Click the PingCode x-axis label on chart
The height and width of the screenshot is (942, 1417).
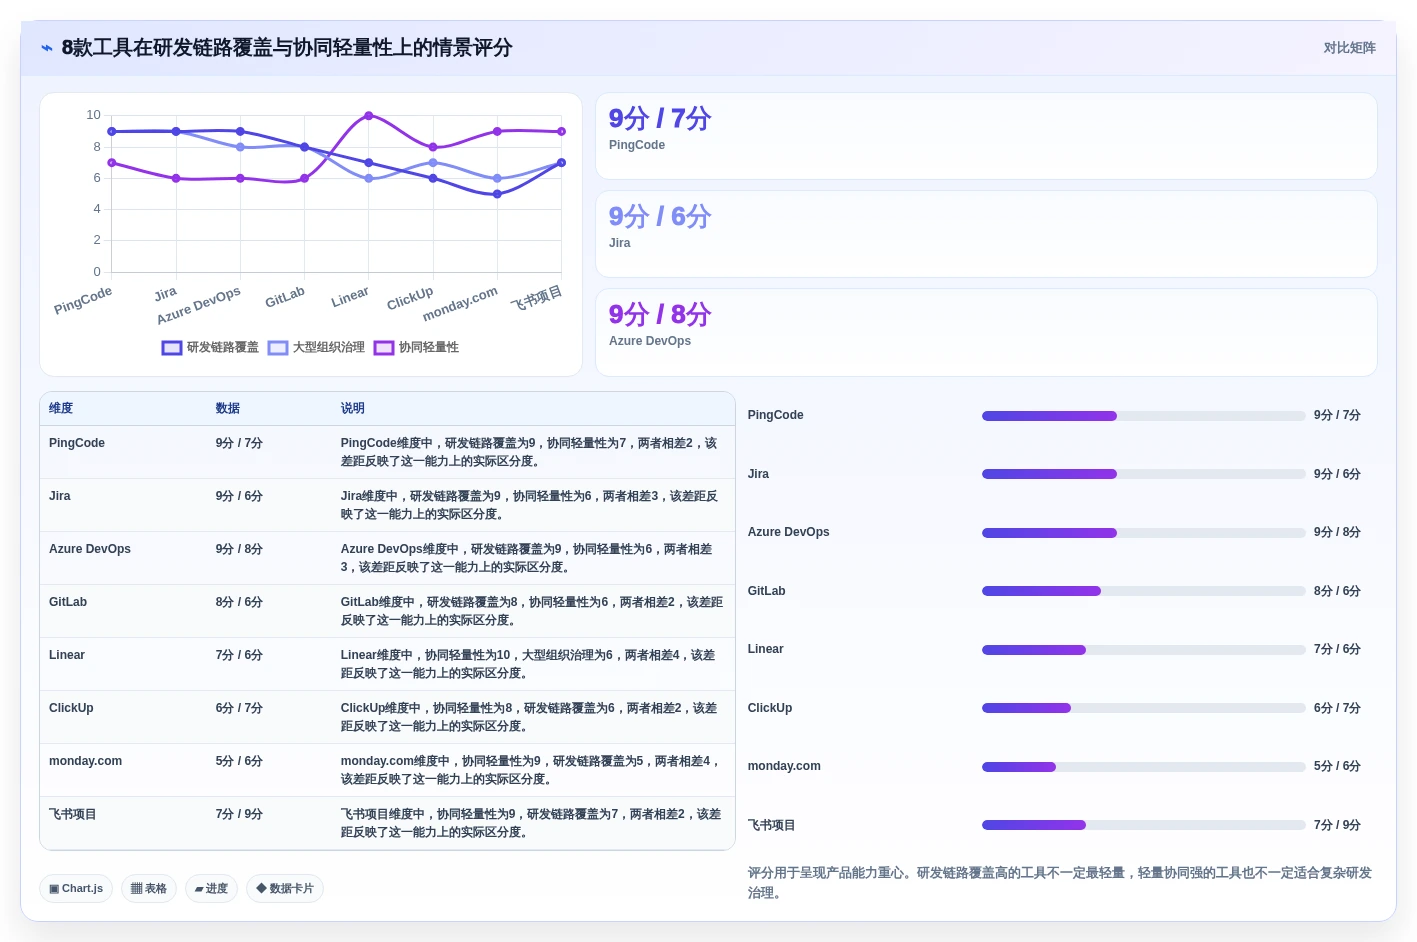point(83,300)
